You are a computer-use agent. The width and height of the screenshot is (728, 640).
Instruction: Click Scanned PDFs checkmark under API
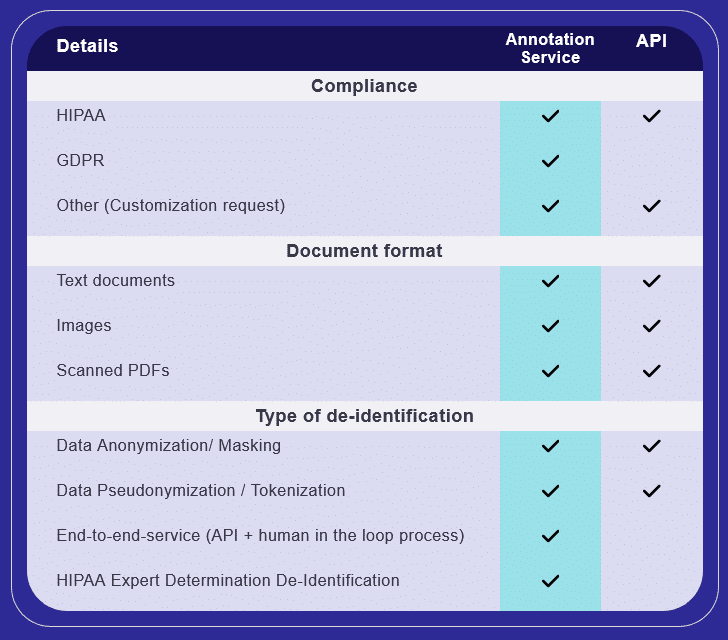(651, 371)
